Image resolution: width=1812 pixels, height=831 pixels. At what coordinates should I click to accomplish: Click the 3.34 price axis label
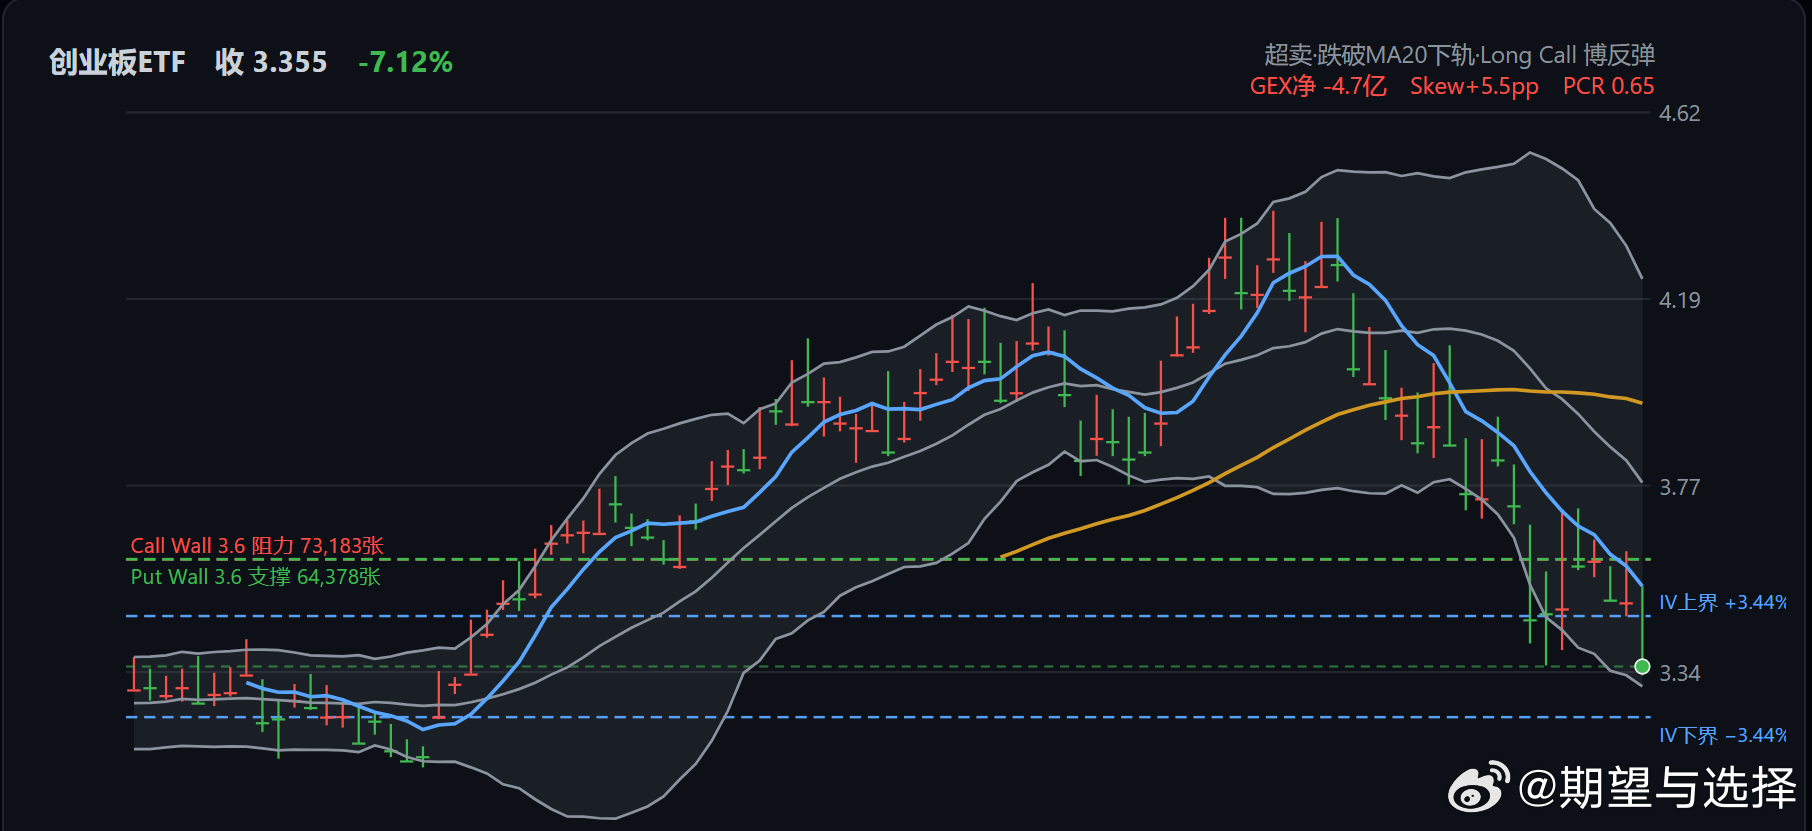(x=1679, y=674)
